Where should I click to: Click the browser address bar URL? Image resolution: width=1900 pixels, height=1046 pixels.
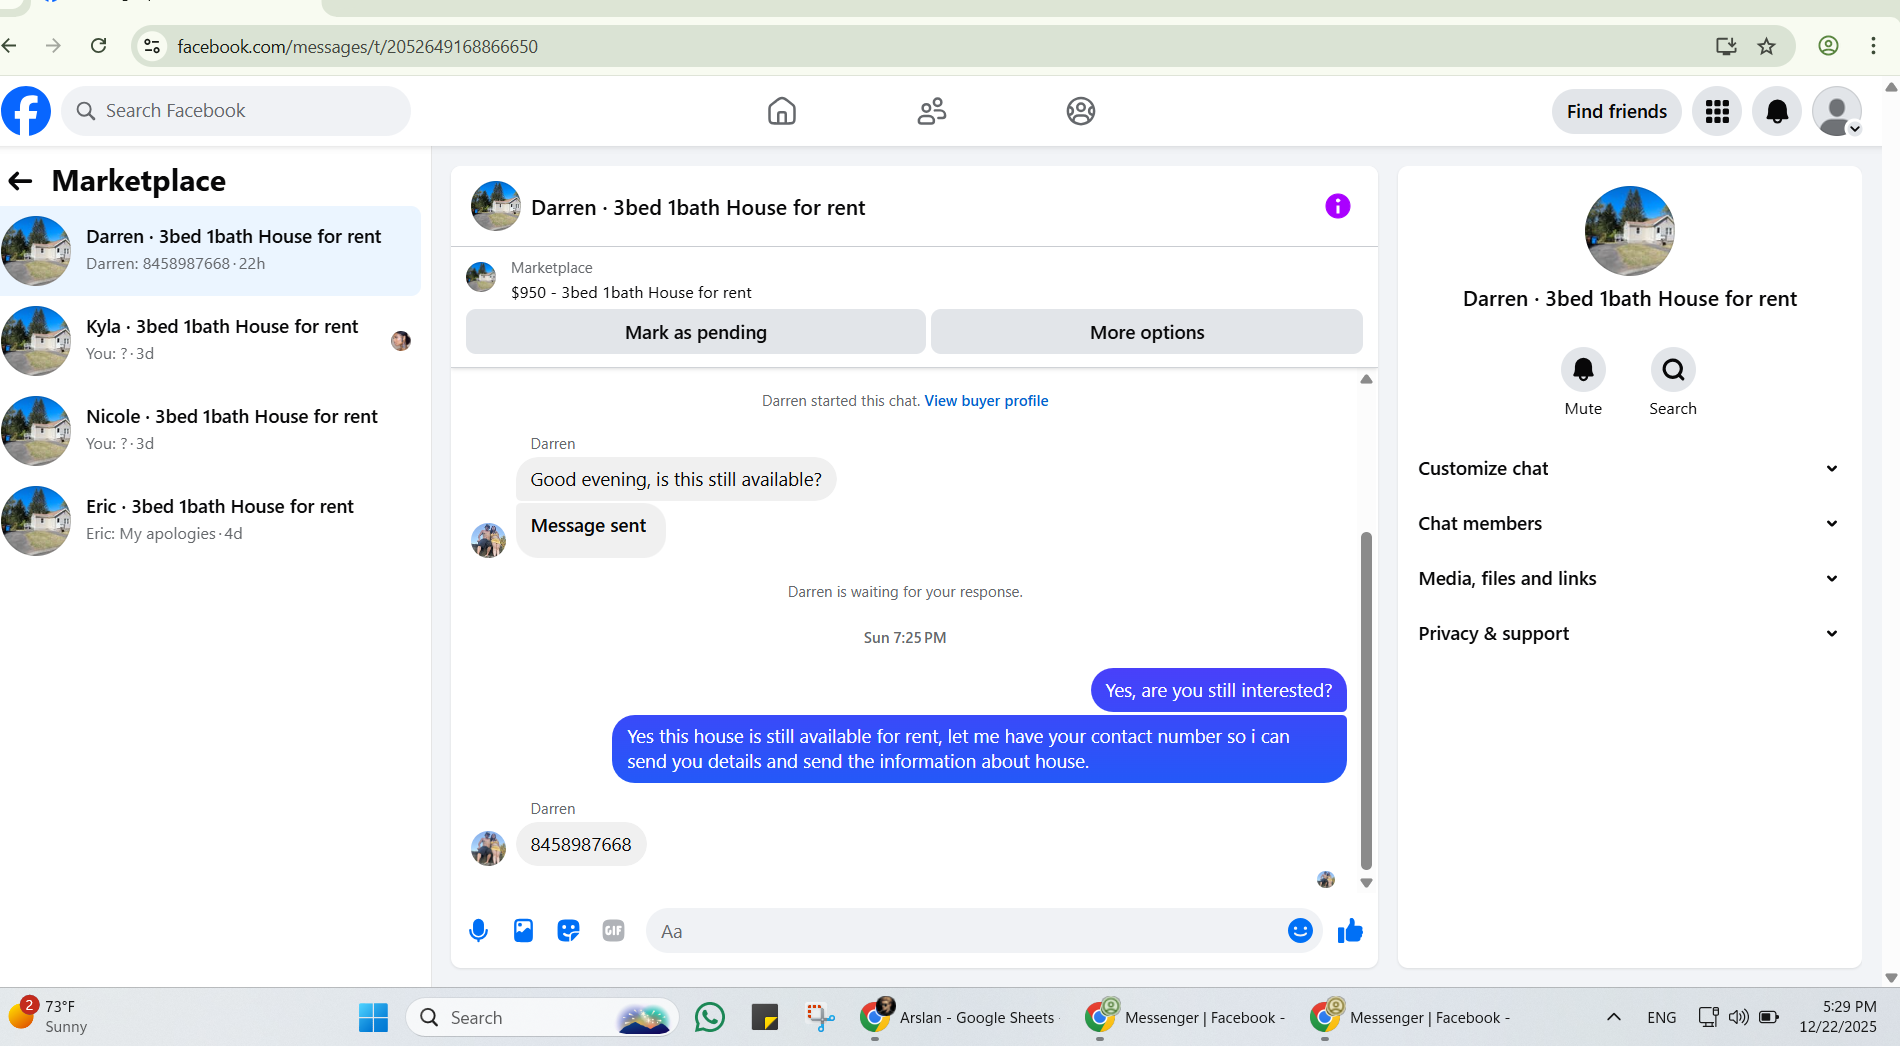point(357,47)
